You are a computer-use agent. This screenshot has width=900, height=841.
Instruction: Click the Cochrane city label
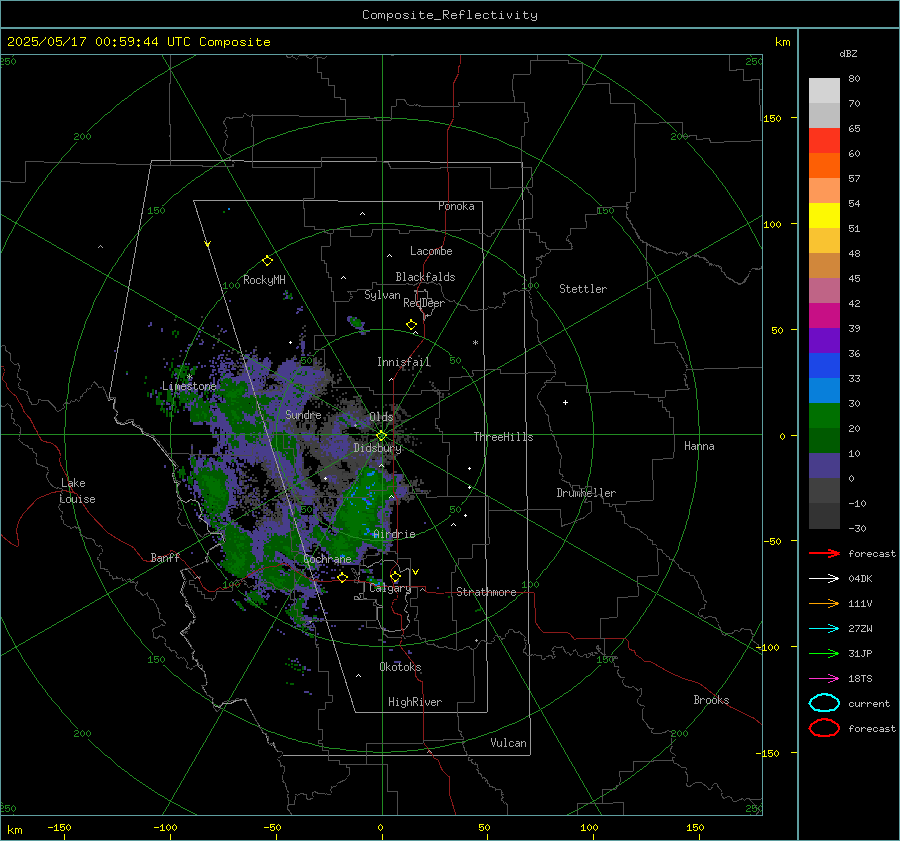pyautogui.click(x=327, y=559)
